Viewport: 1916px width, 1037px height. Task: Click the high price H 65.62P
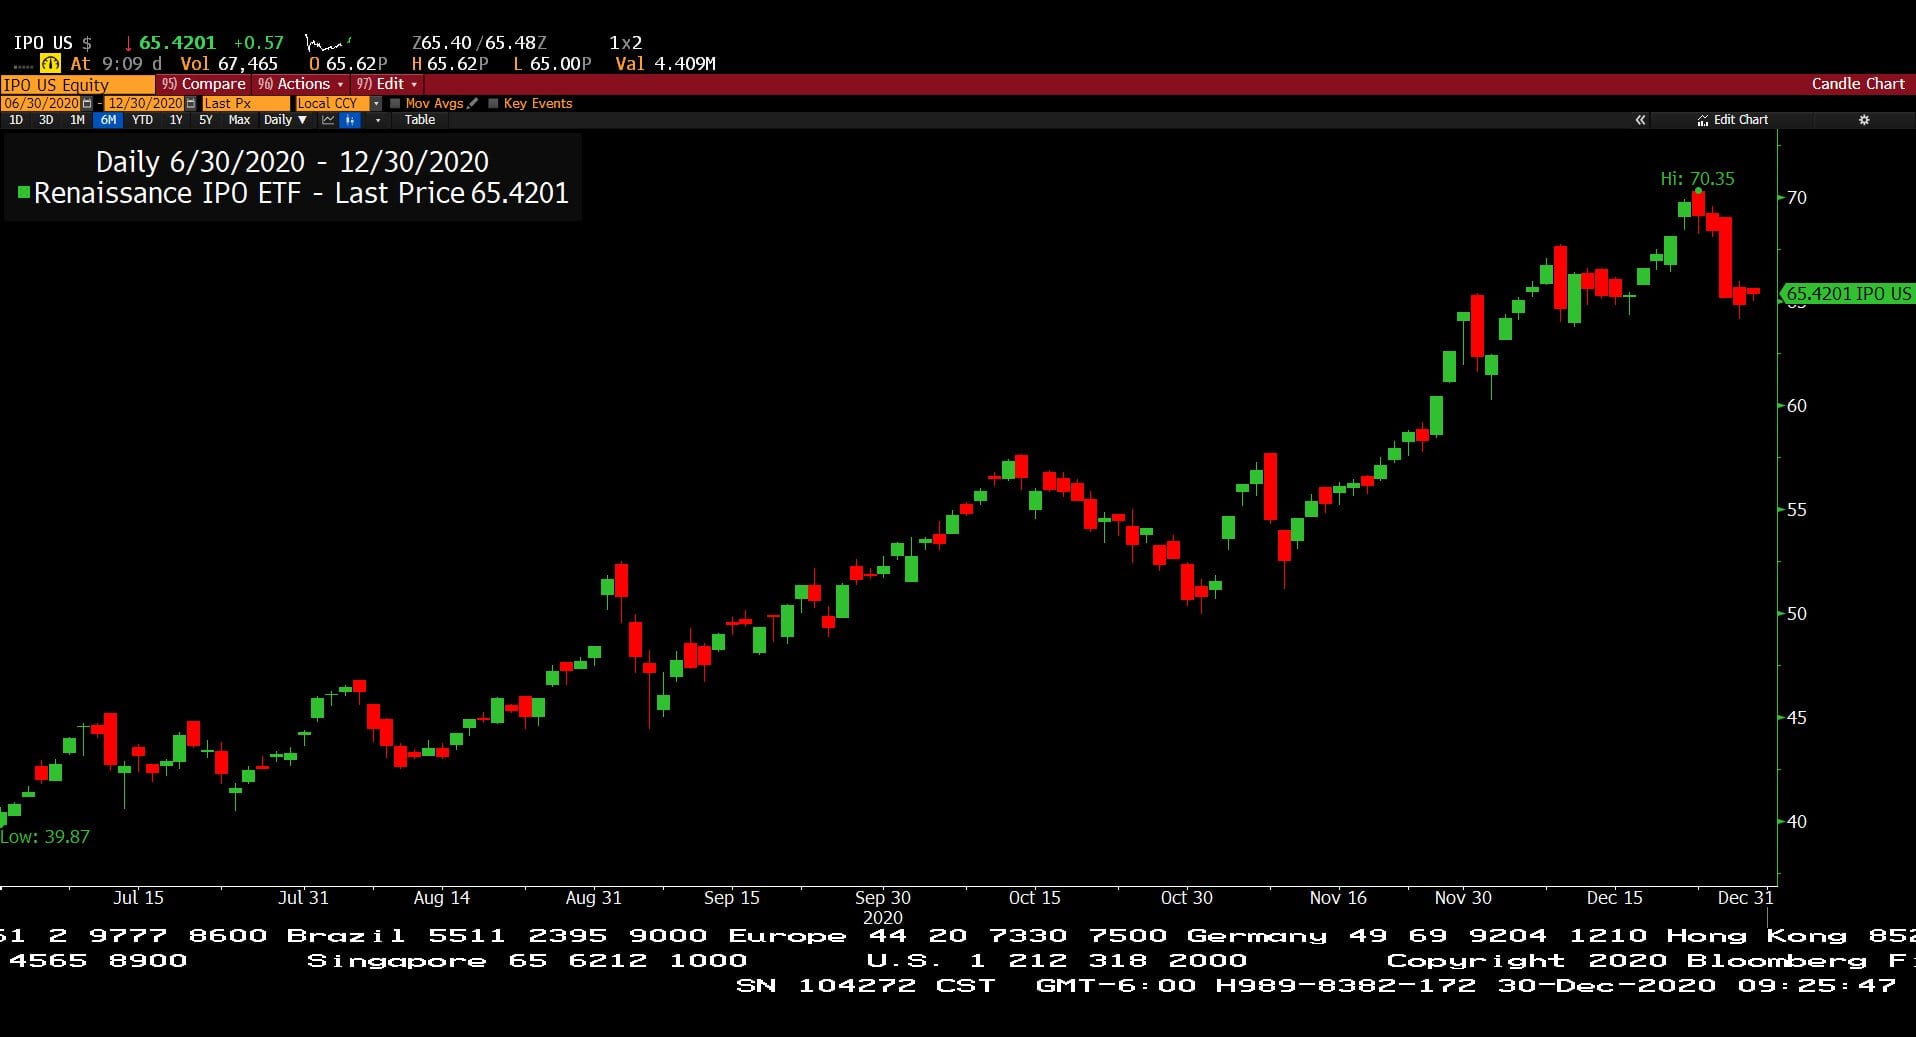[x=450, y=64]
